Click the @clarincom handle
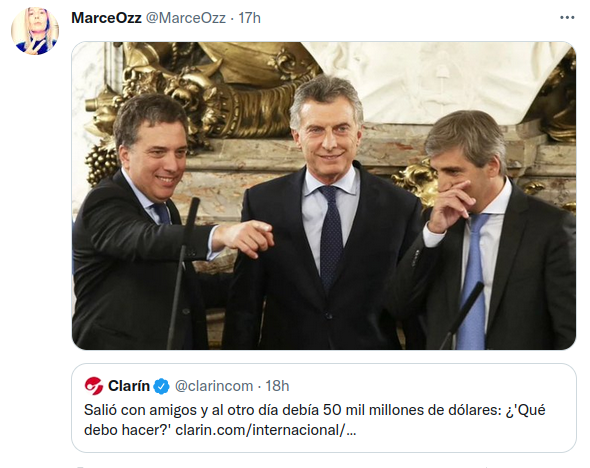The height and width of the screenshot is (468, 590). (214, 386)
